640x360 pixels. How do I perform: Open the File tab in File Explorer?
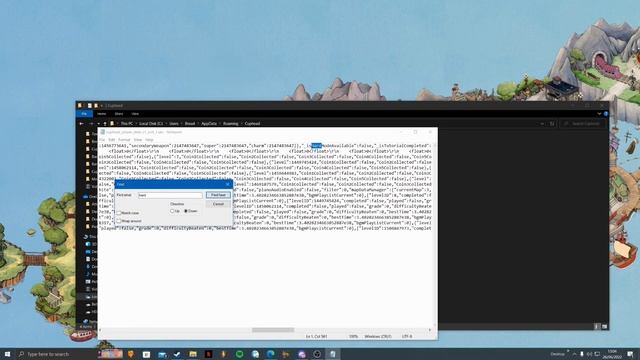[x=84, y=114]
